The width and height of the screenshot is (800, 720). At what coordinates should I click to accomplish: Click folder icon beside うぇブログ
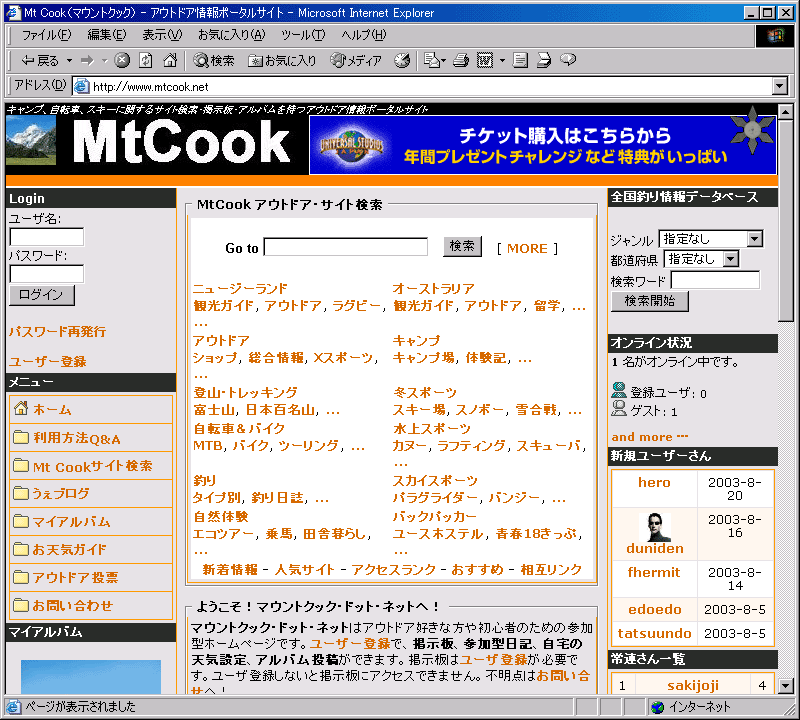21,492
